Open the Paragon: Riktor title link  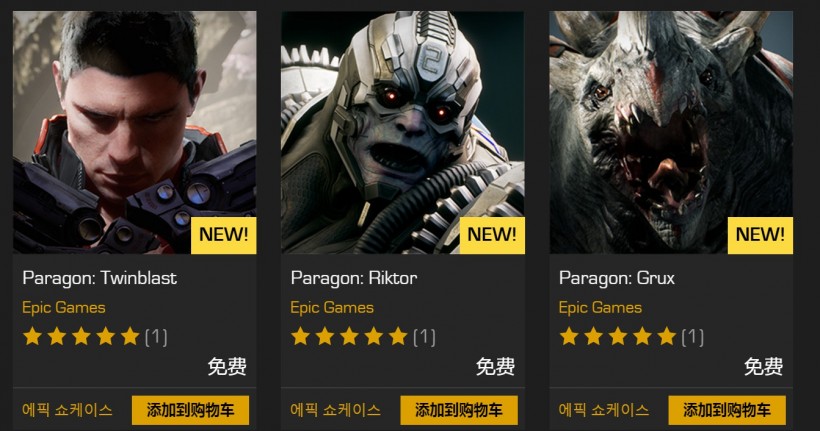point(354,278)
